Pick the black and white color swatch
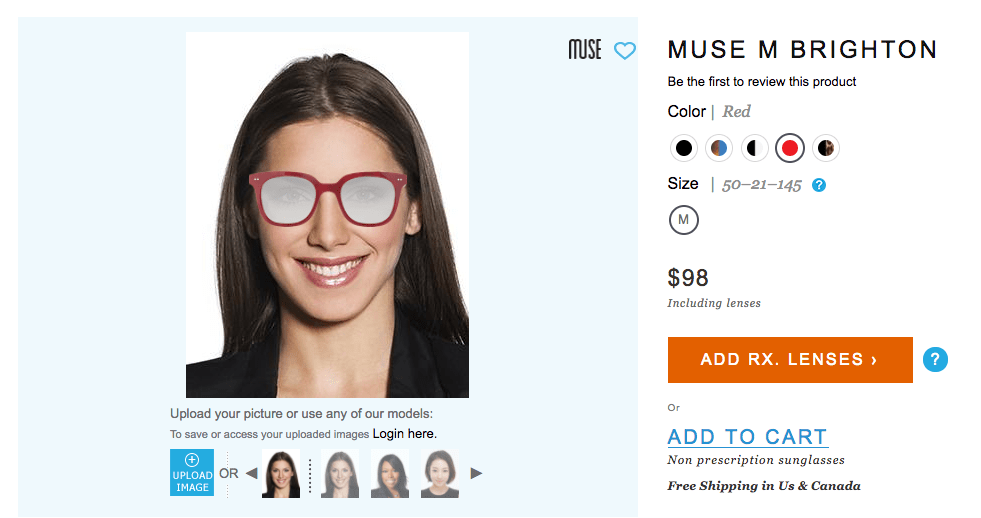This screenshot has width=981, height=518. click(x=754, y=148)
